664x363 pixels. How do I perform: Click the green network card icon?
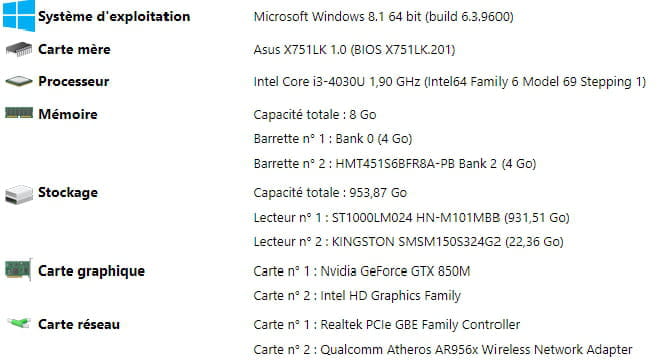pos(19,323)
